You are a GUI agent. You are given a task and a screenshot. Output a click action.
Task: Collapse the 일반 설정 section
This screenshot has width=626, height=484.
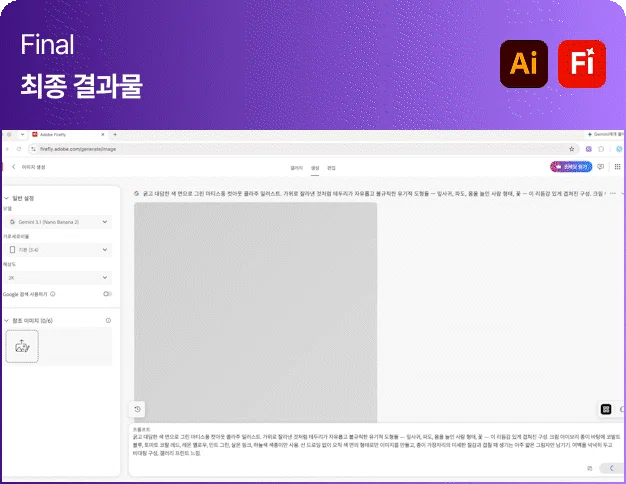point(6,198)
